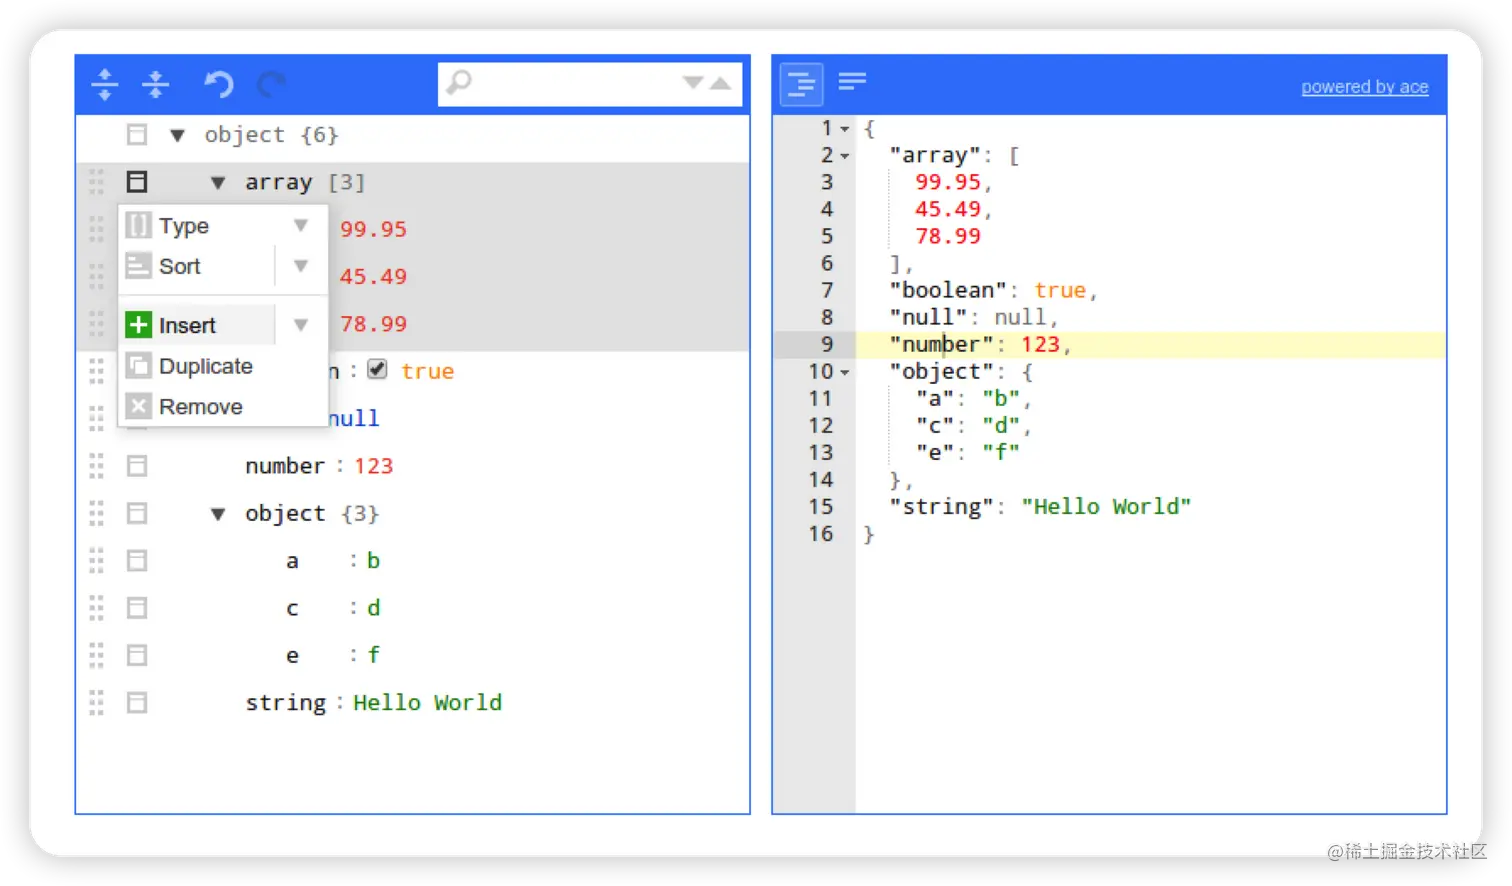Open action menu for field c
This screenshot has width=1512, height=886.
tap(137, 608)
